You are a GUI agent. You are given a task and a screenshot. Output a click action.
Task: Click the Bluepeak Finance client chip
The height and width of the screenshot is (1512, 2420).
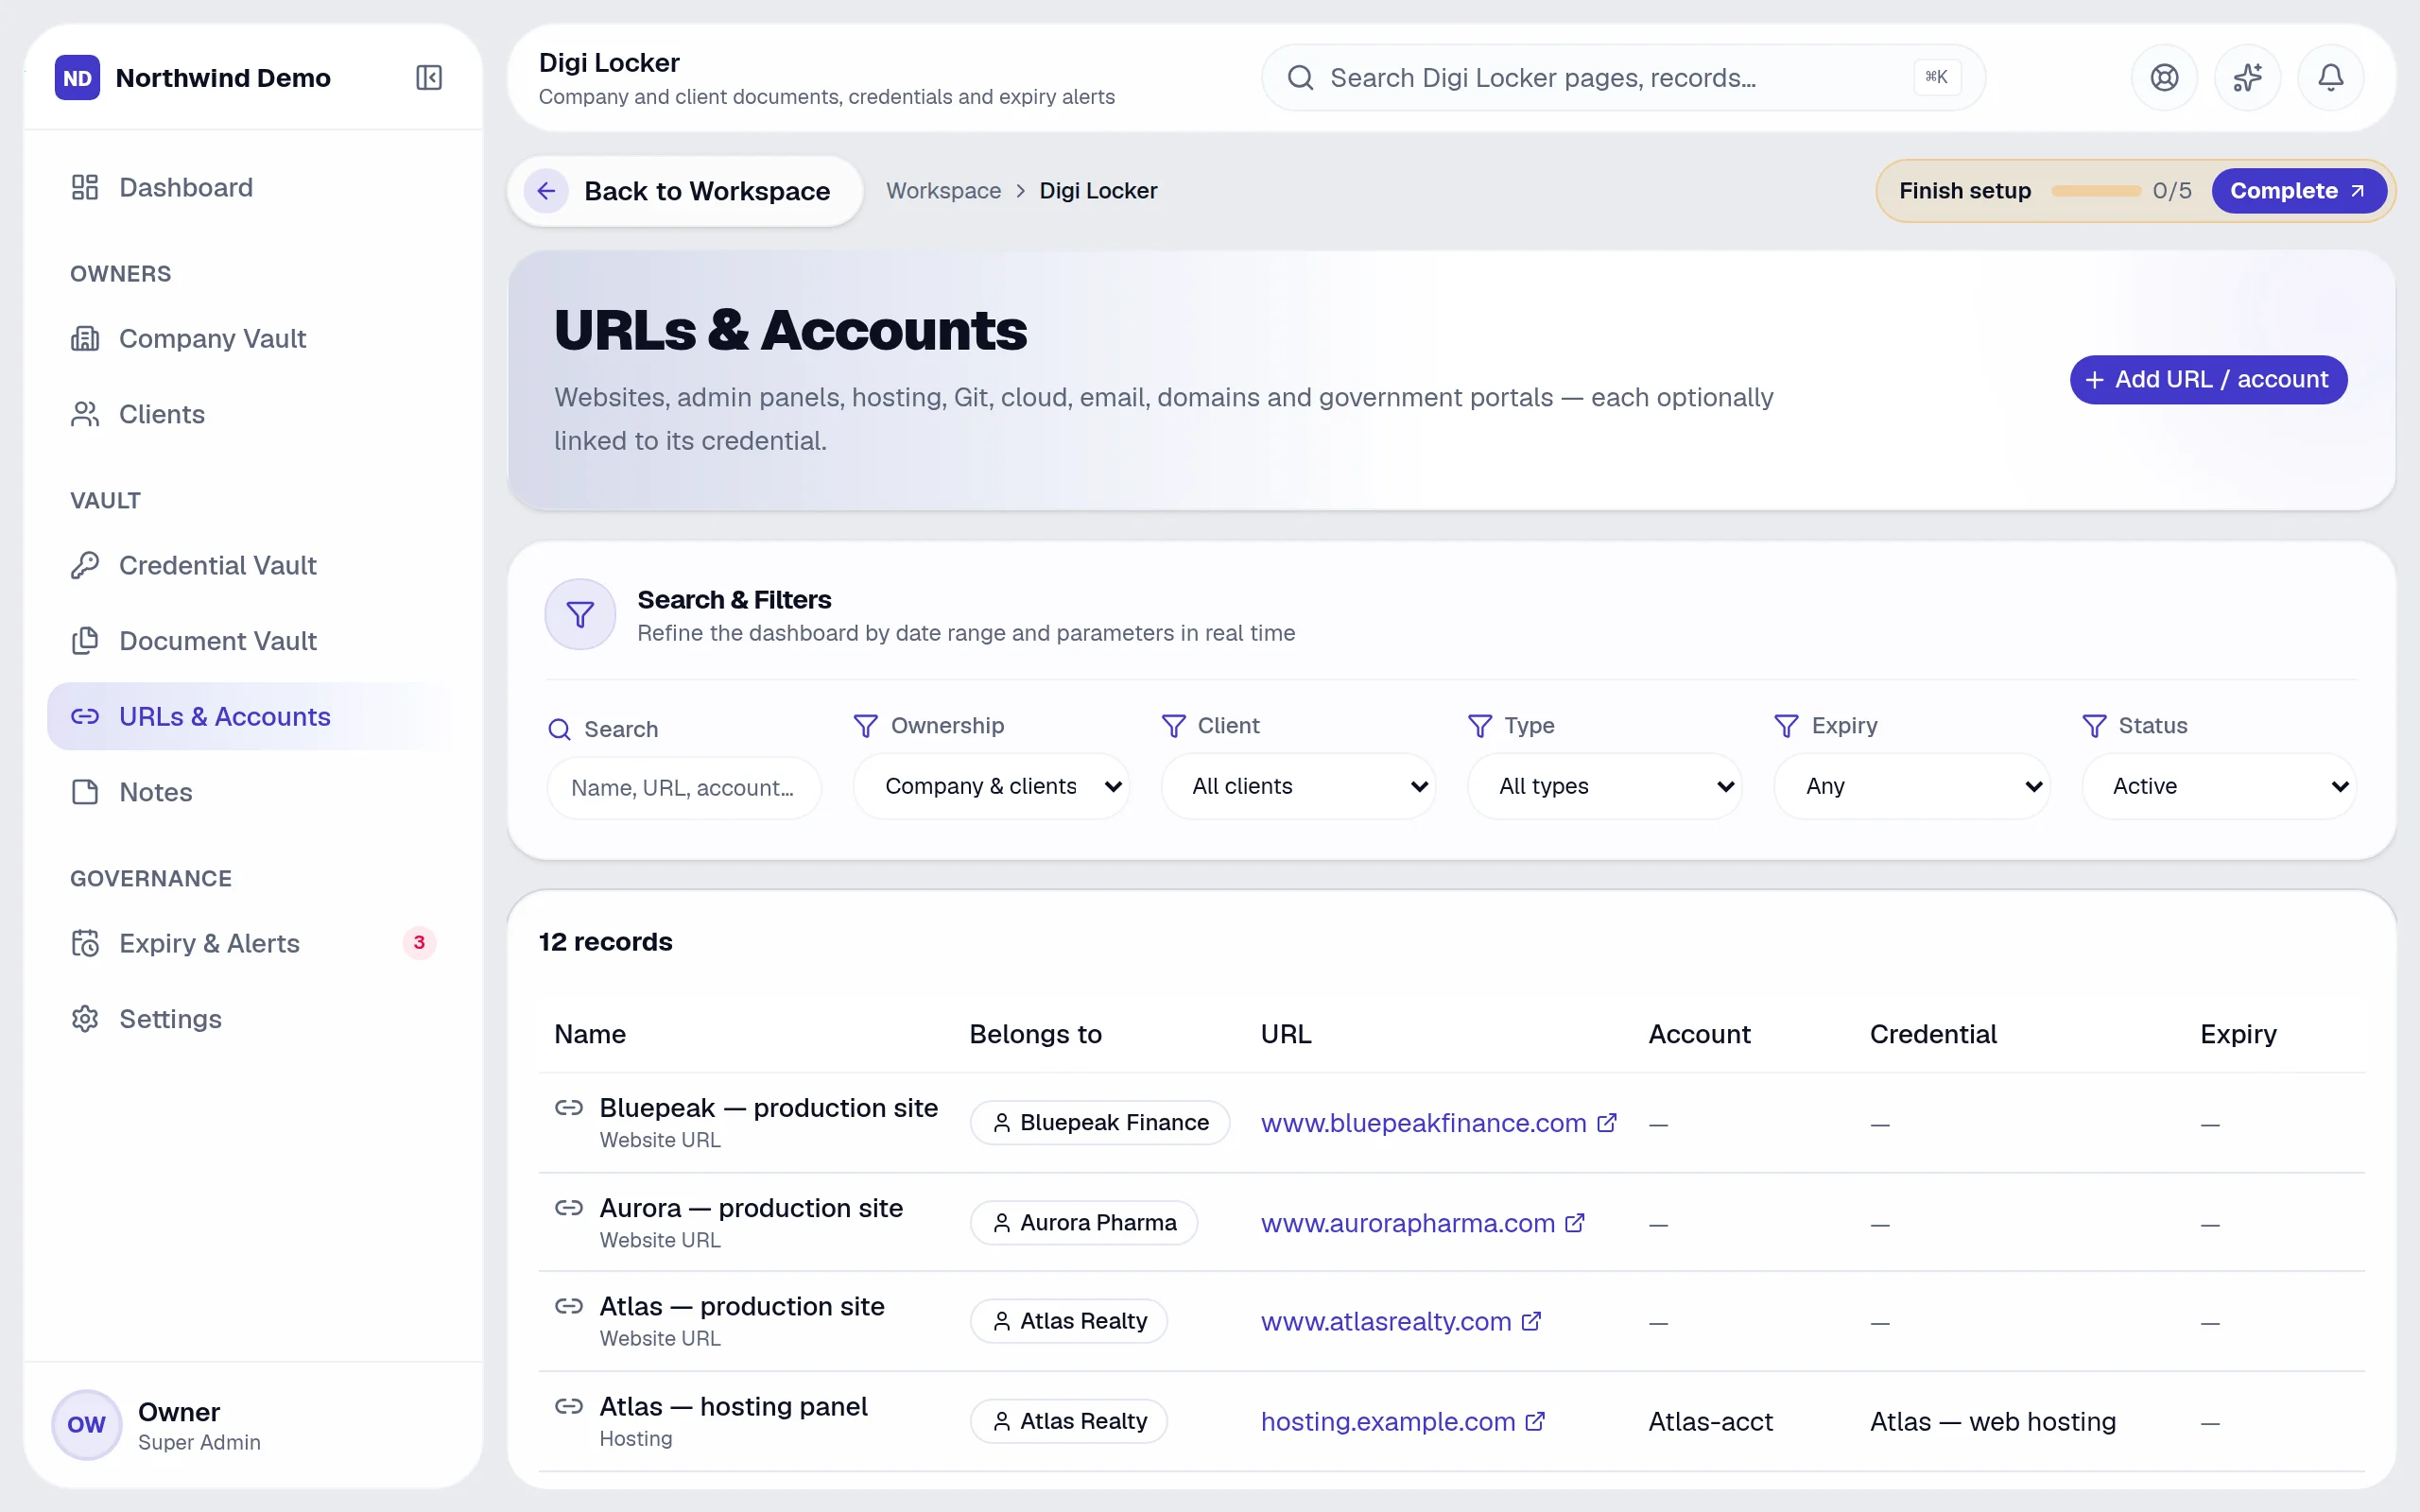point(1099,1122)
